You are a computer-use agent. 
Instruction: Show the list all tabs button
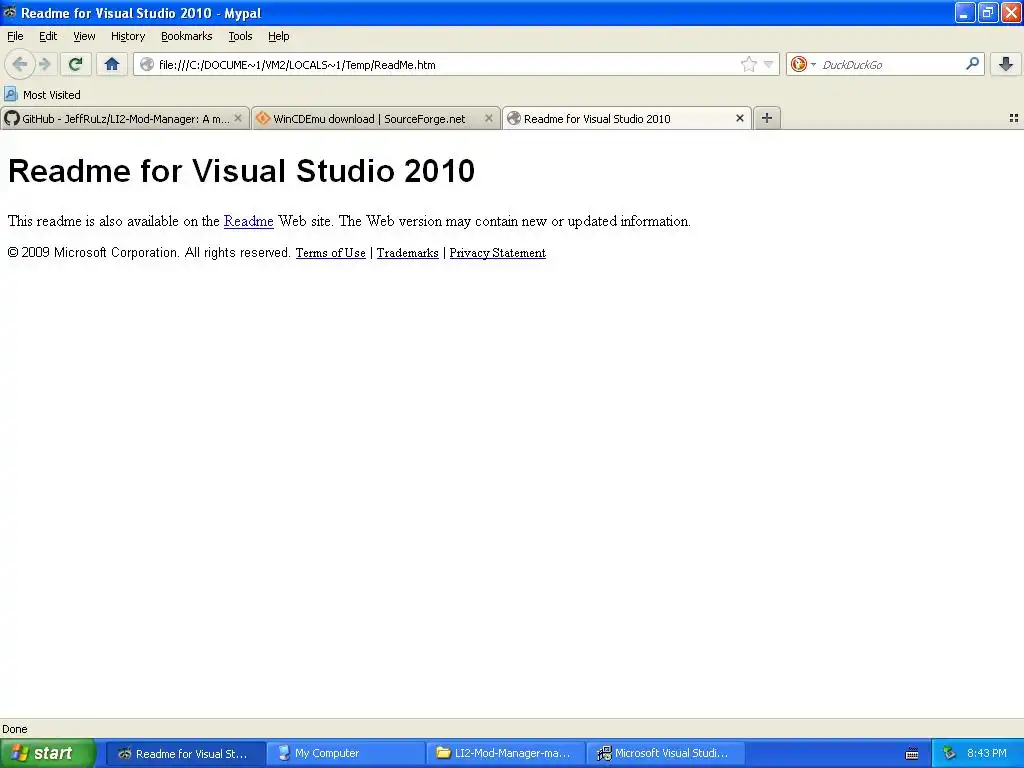pos(1014,118)
